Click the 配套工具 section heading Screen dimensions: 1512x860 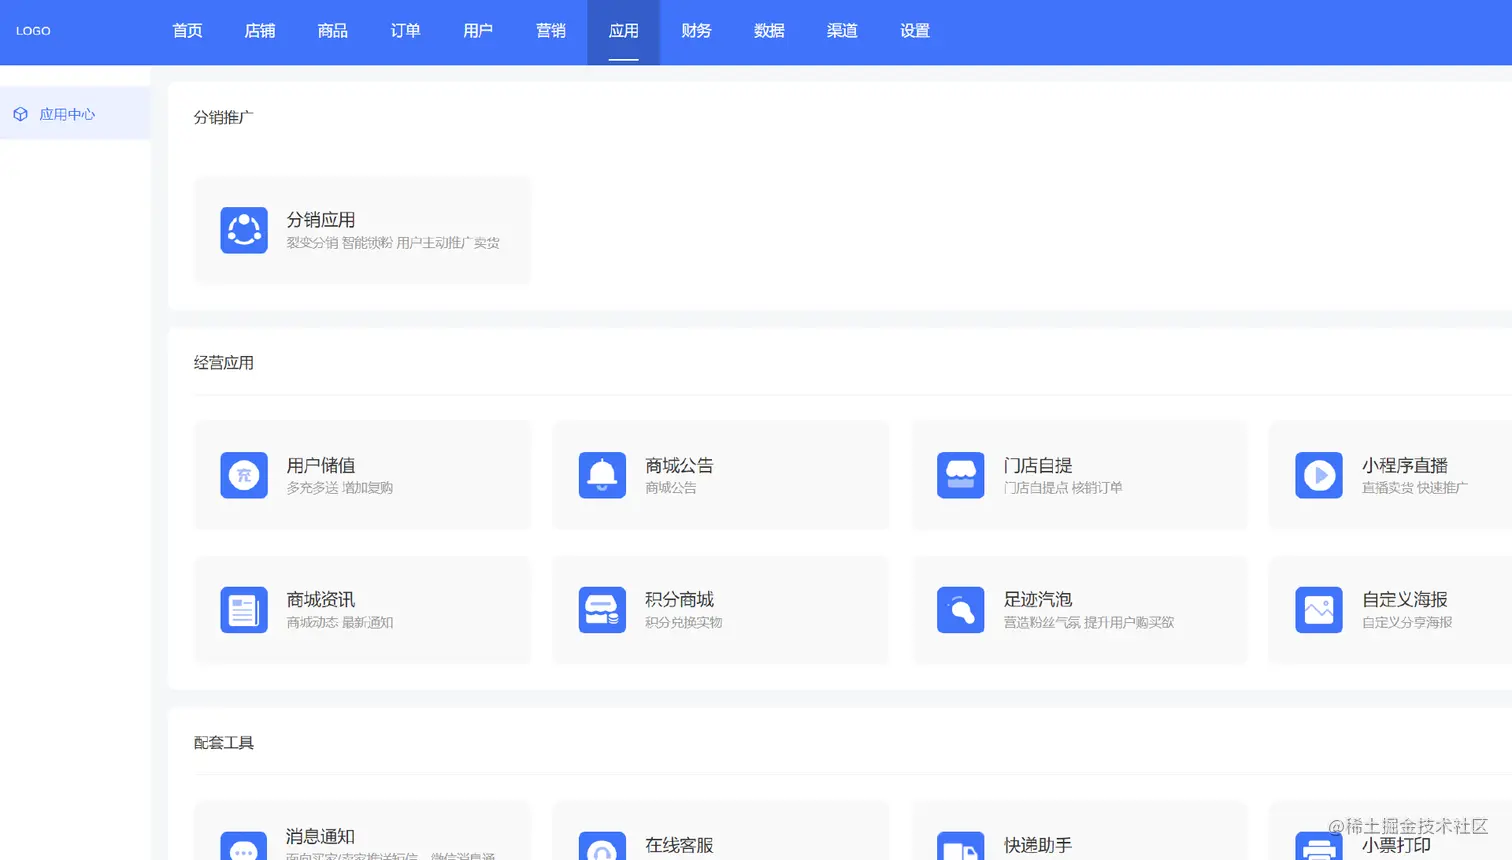click(x=224, y=743)
